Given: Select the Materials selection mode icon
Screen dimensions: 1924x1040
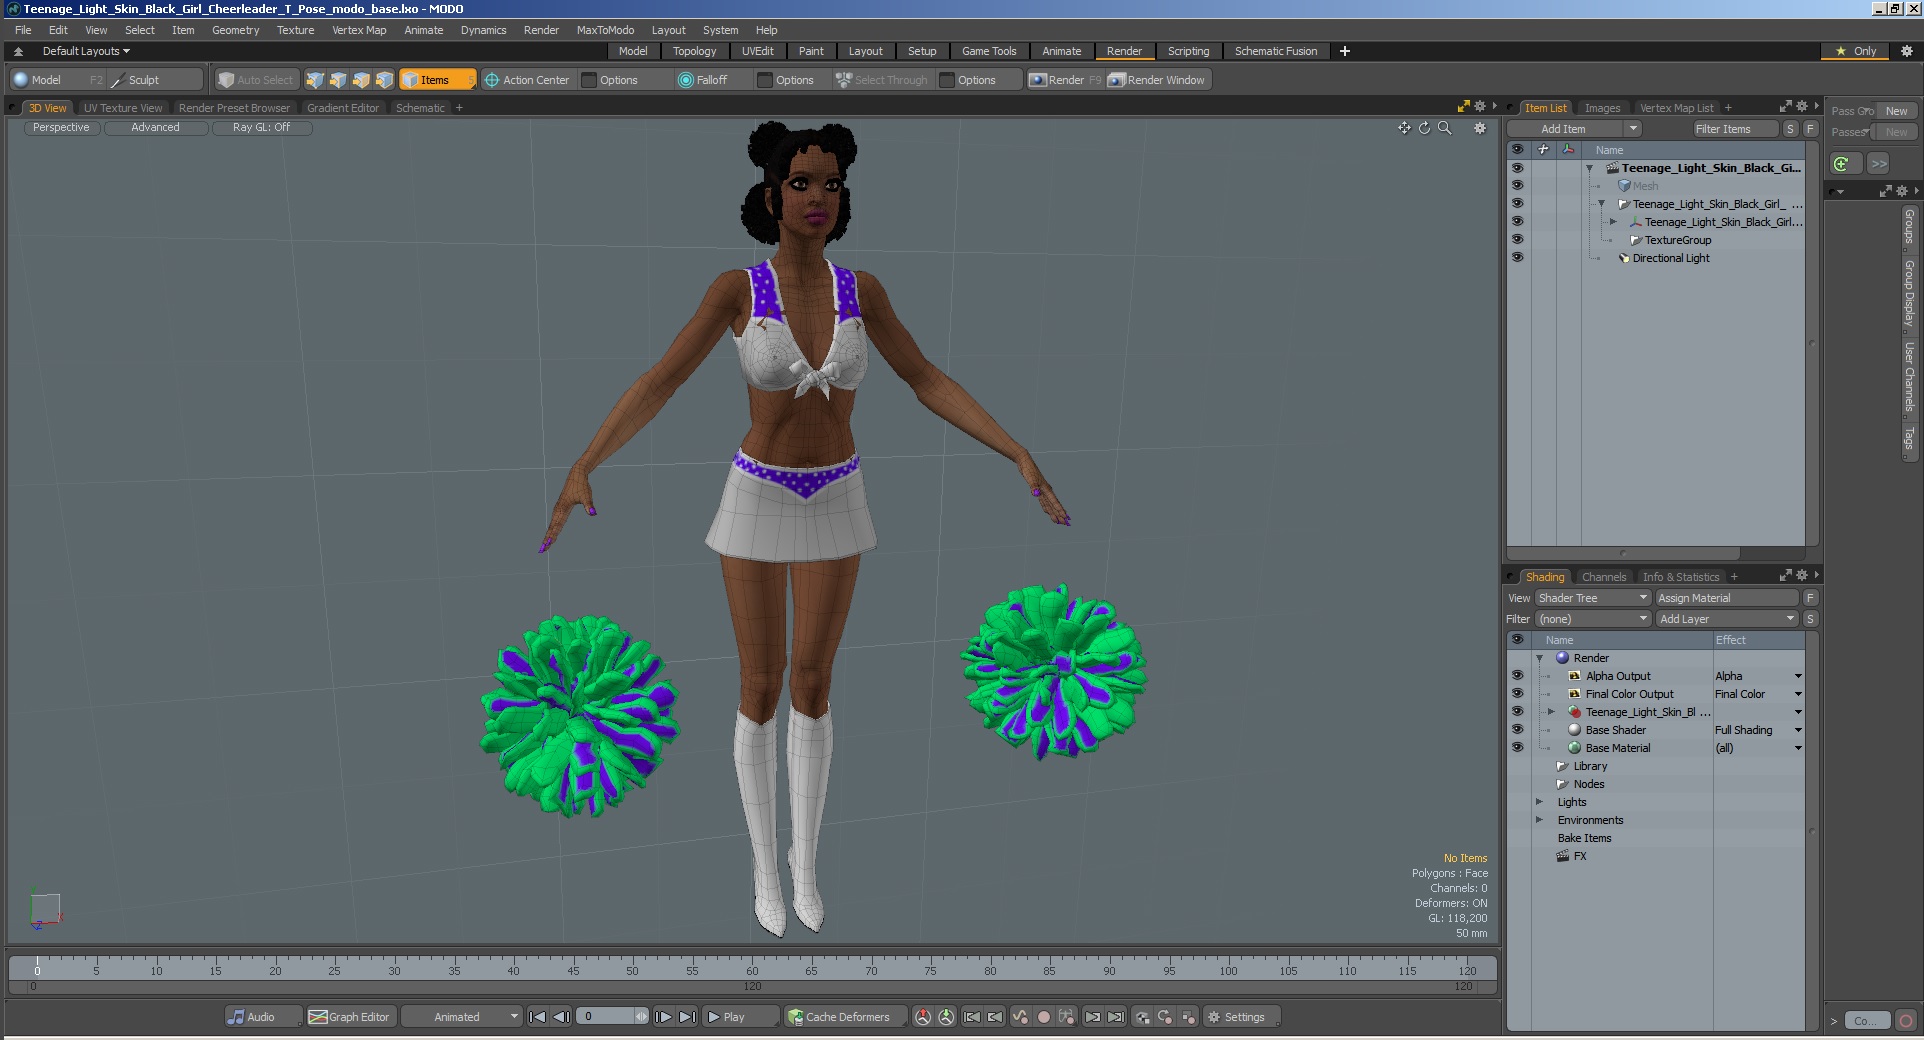Looking at the screenshot, I should click(384, 80).
